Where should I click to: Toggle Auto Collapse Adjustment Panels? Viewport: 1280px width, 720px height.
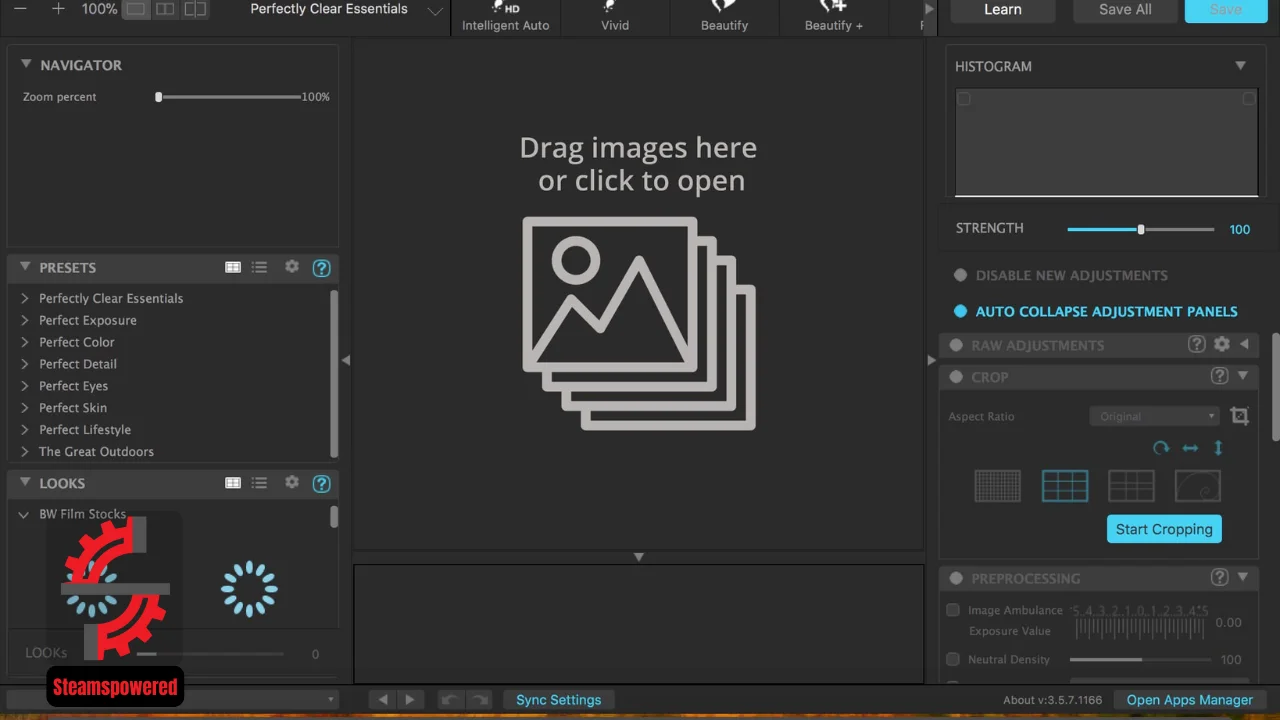coord(960,311)
